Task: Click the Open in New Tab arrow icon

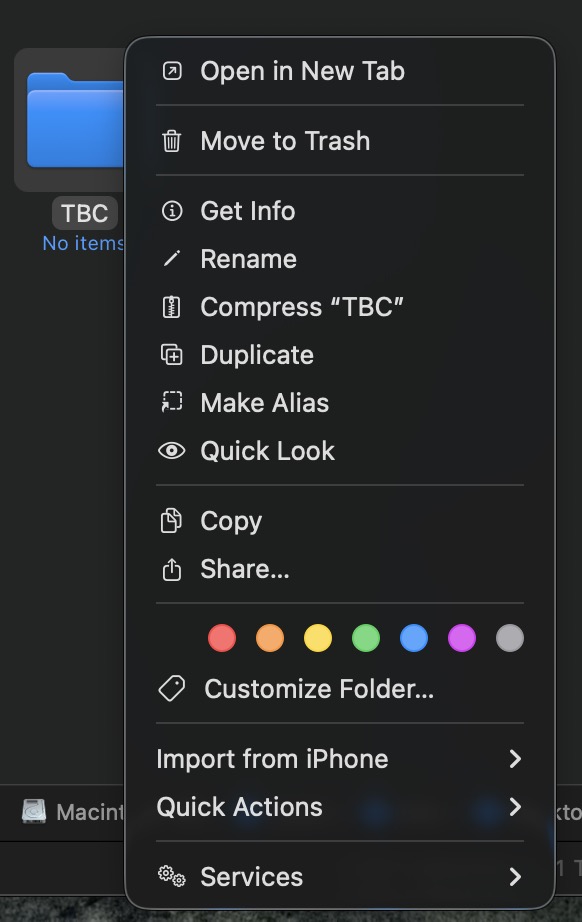Action: [x=172, y=71]
